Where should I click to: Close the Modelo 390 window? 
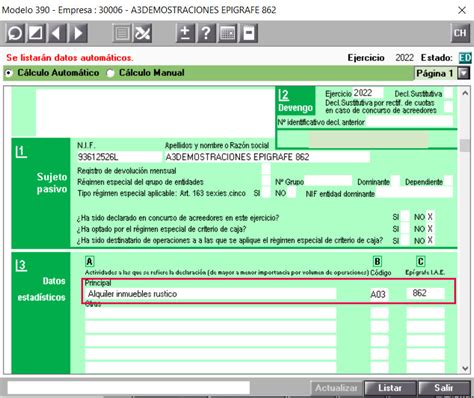[462, 10]
